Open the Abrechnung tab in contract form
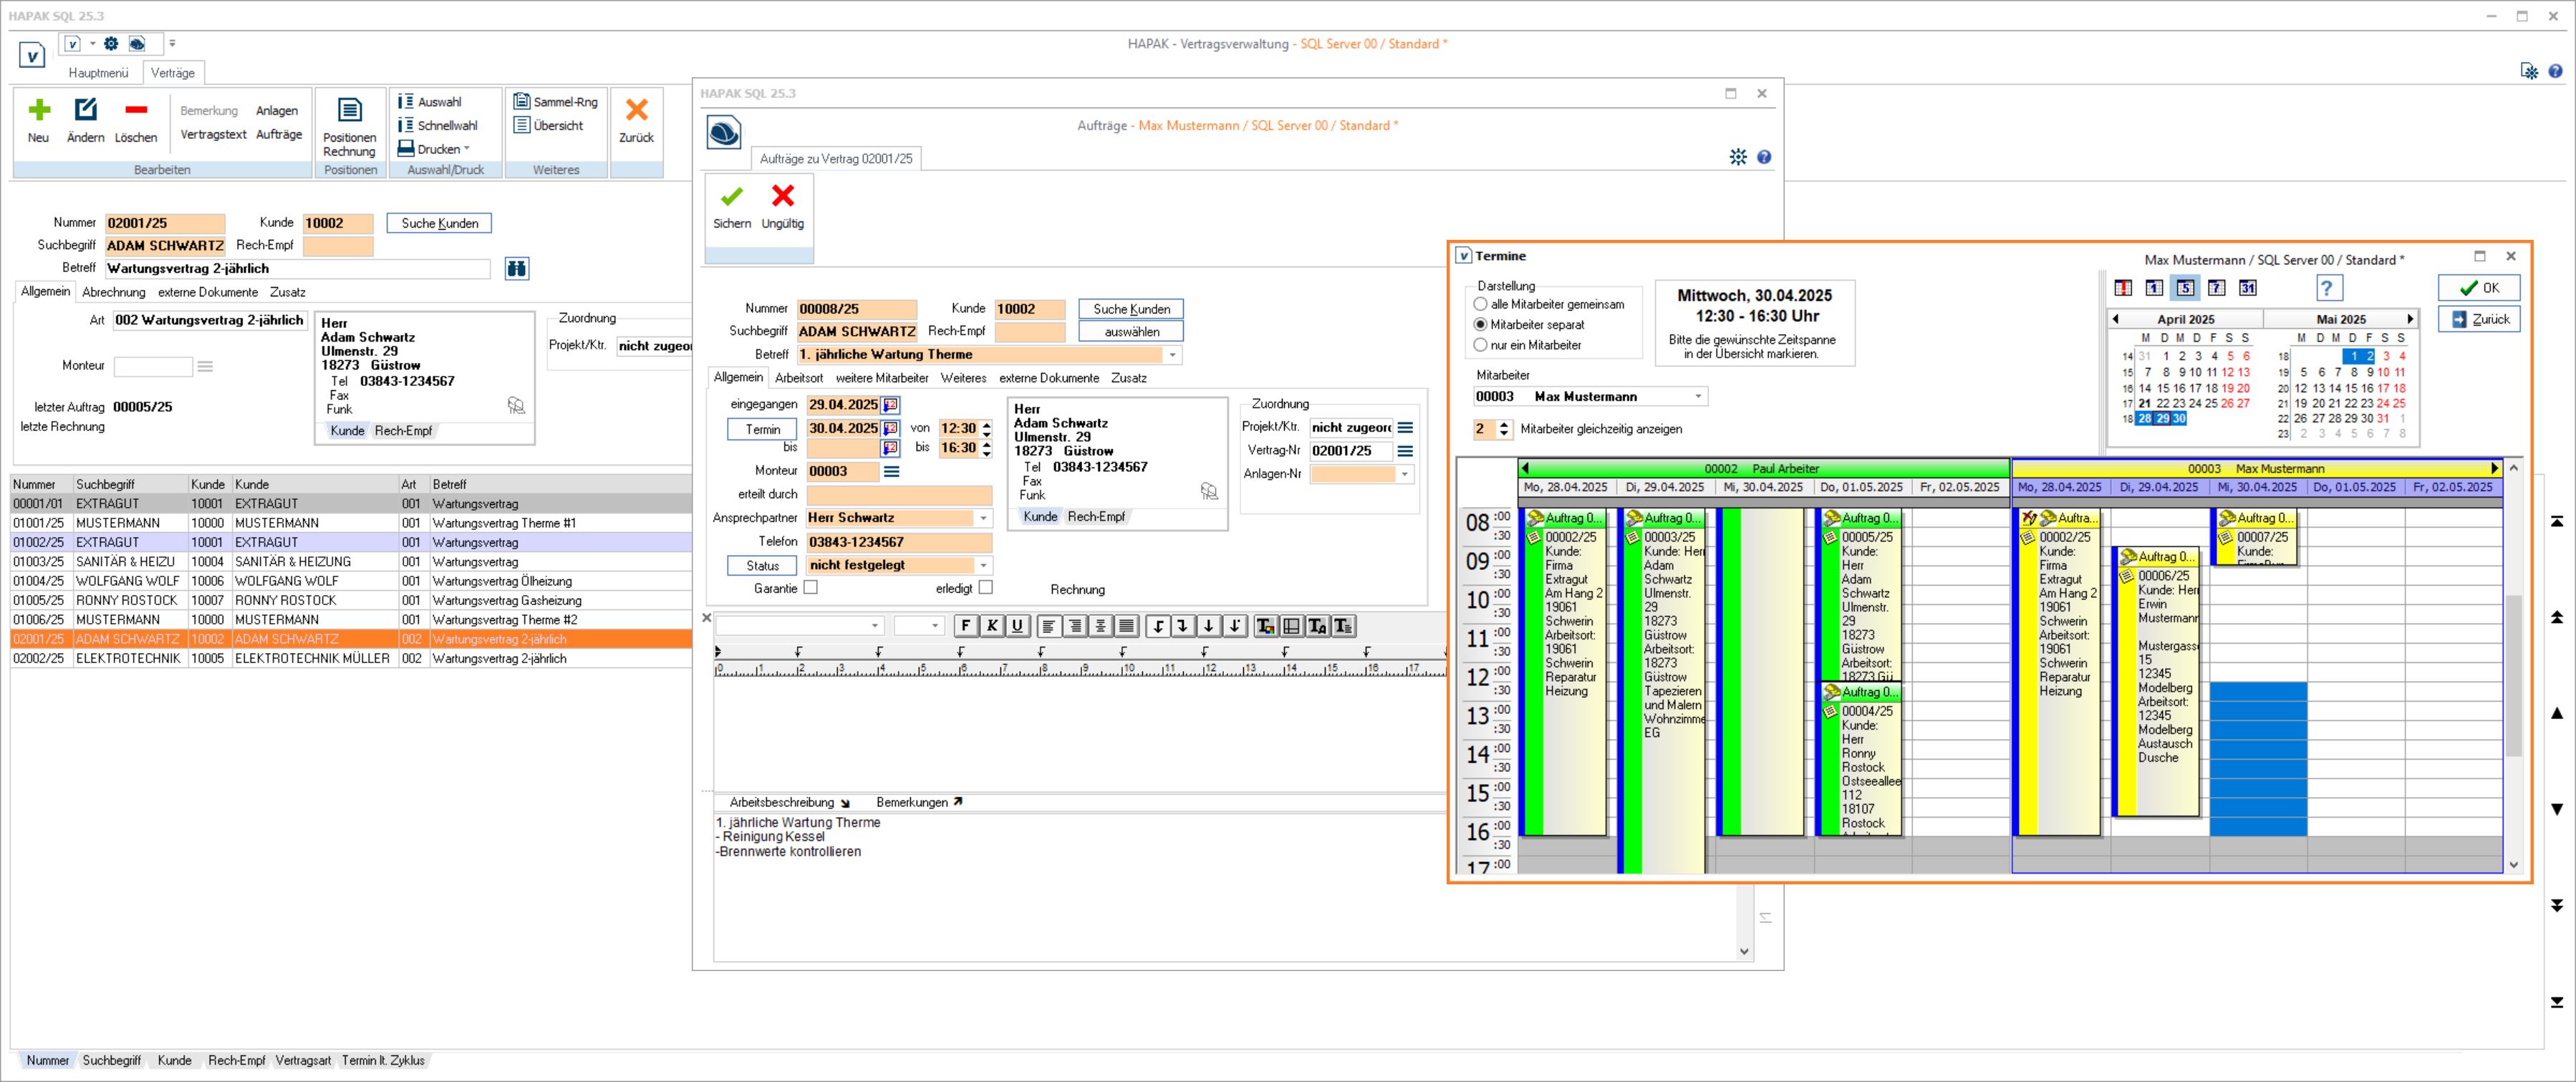The width and height of the screenshot is (2576, 1082). click(x=113, y=292)
